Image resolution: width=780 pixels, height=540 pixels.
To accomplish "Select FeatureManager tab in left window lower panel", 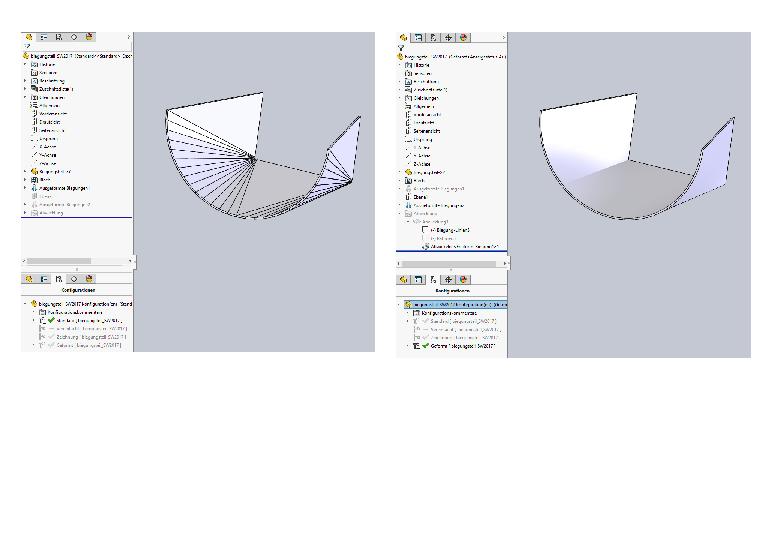I will pos(29,279).
